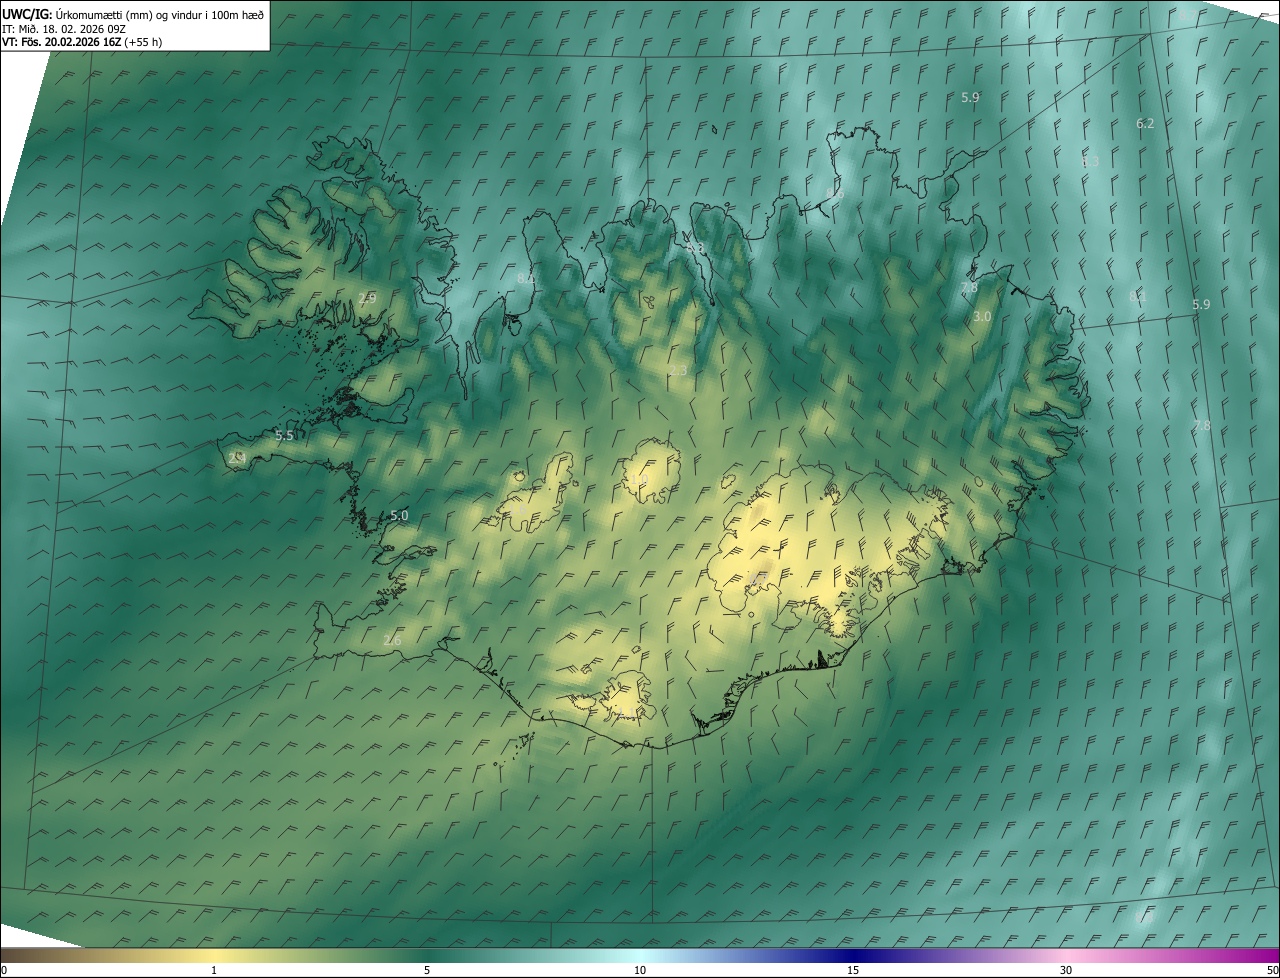This screenshot has height=978, width=1280.
Task: Click the 5.5 precipitation value on the map
Action: click(284, 436)
